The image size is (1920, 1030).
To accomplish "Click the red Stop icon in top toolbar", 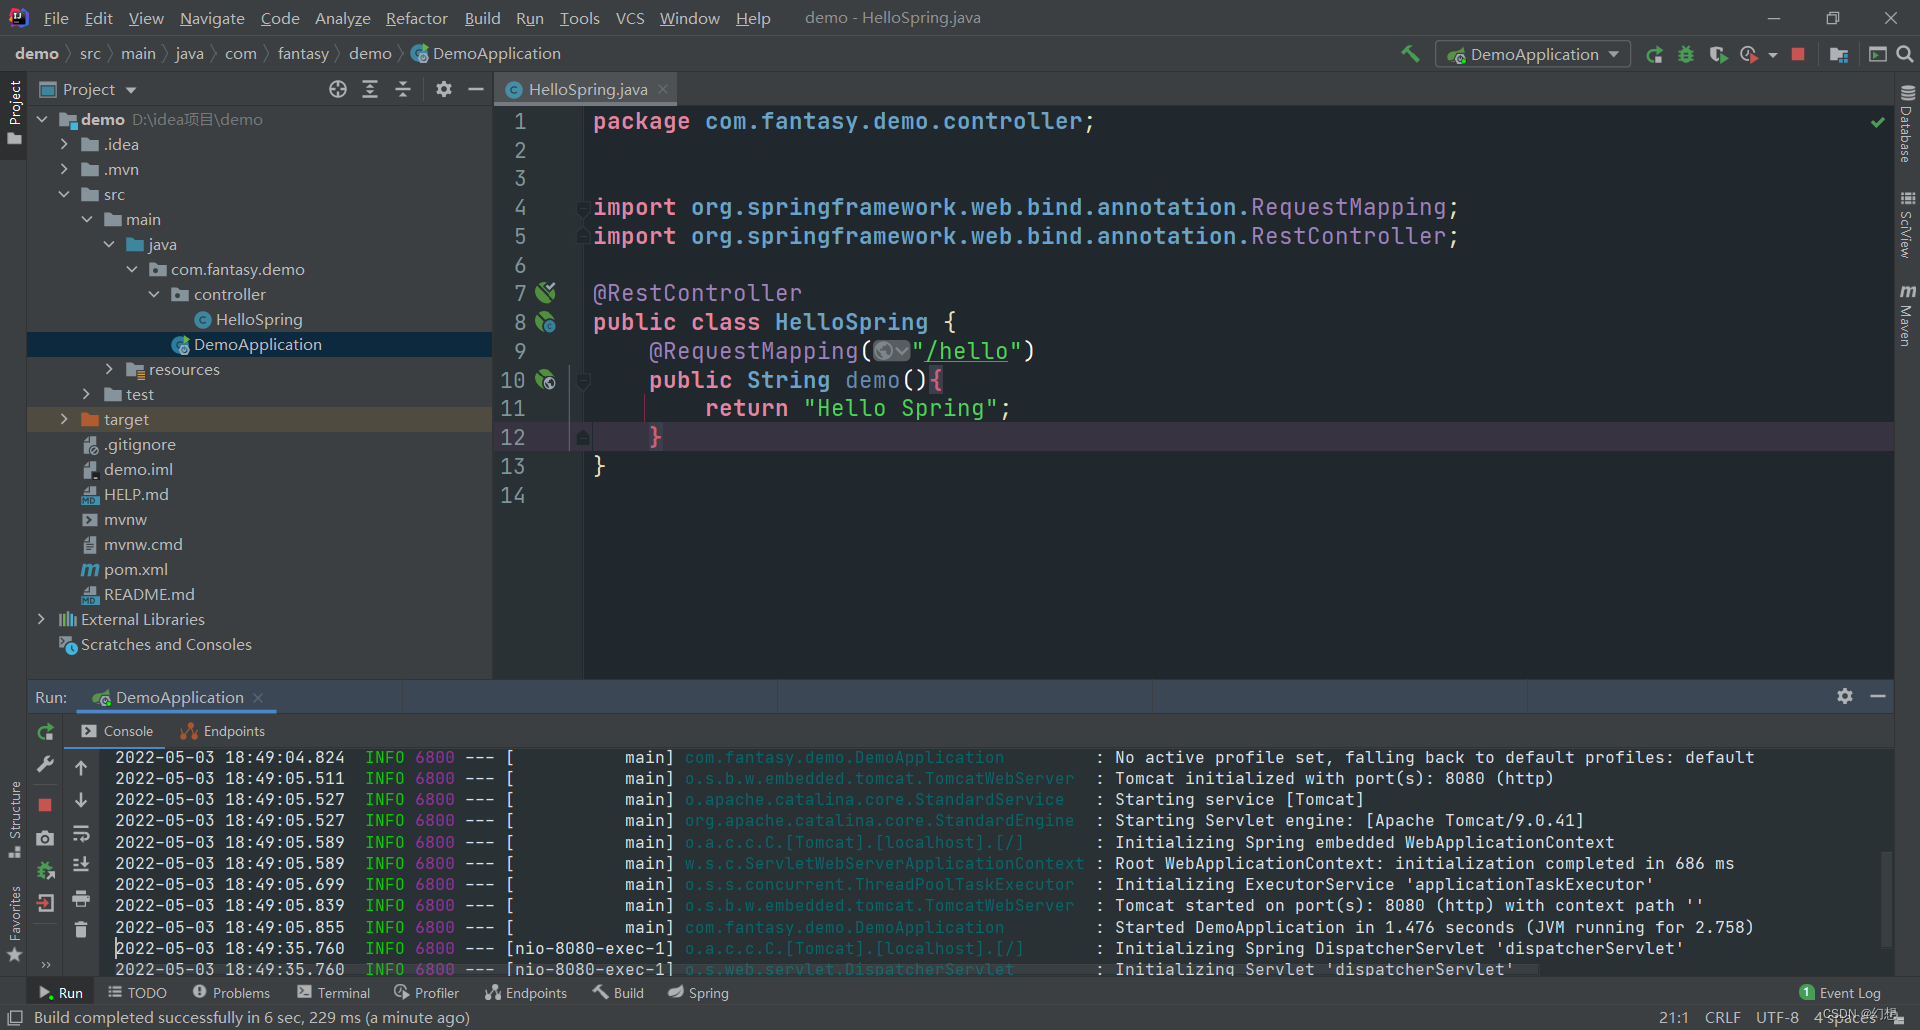I will (1798, 54).
